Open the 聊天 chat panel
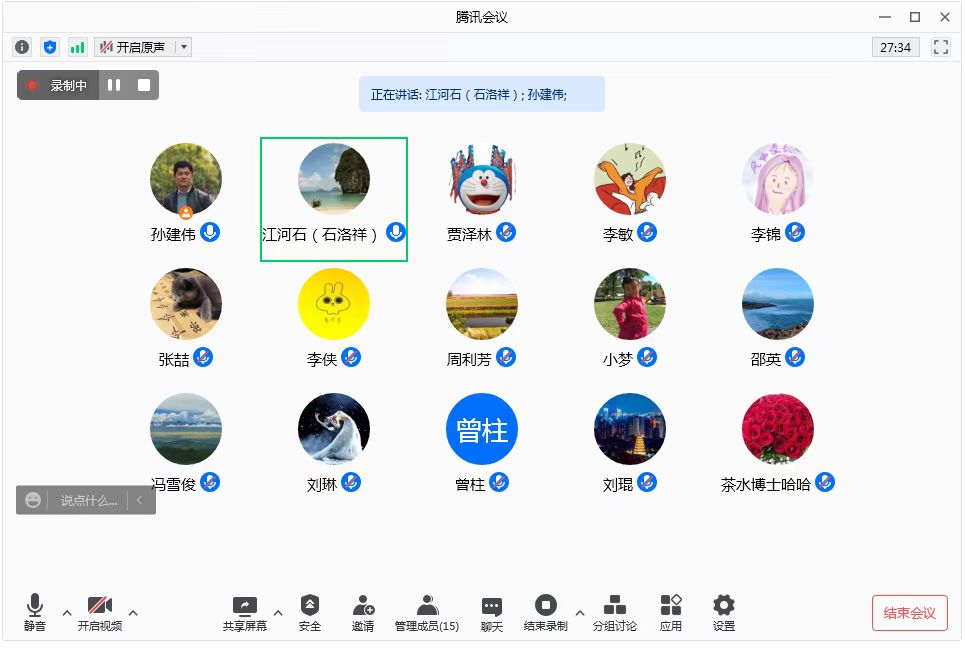Viewport: 965px width, 651px height. (491, 612)
